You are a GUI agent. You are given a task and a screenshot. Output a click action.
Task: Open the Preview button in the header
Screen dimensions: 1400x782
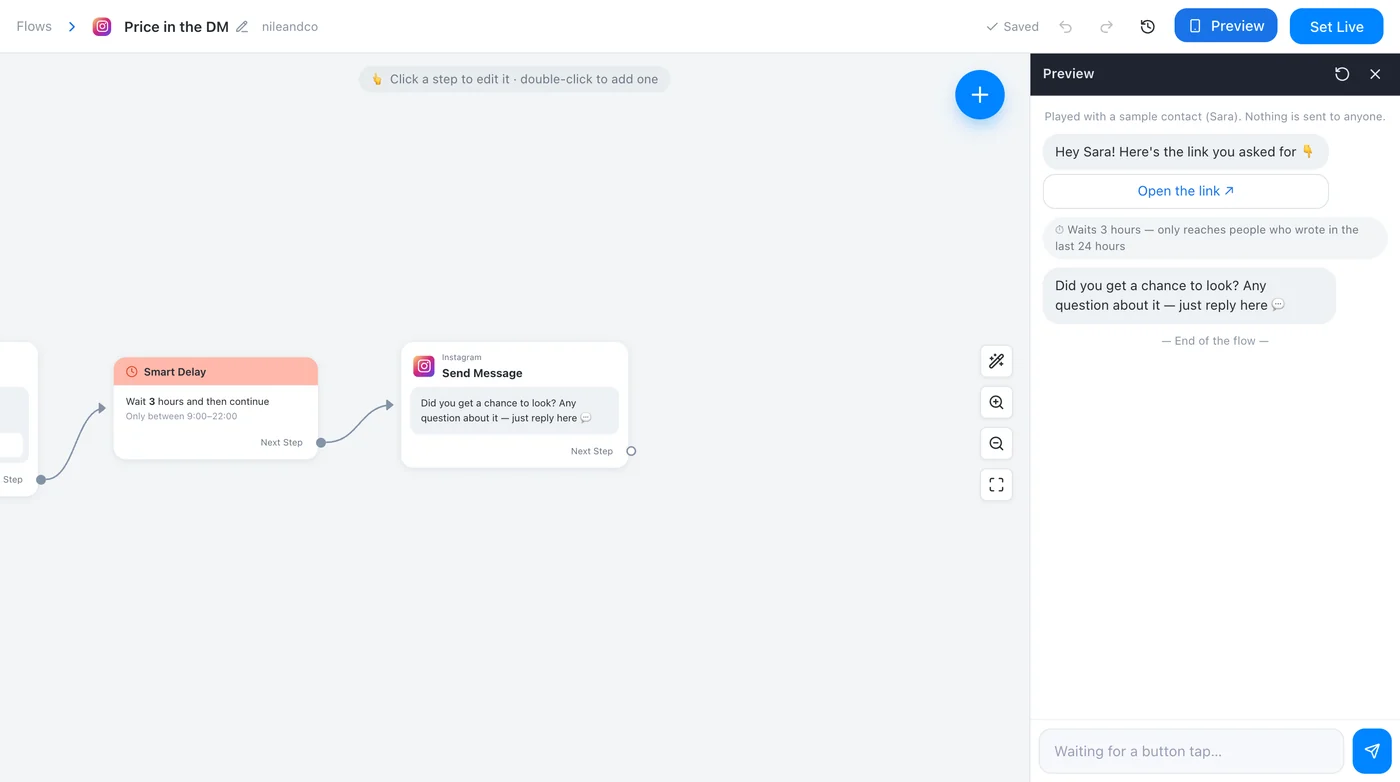tap(1226, 26)
